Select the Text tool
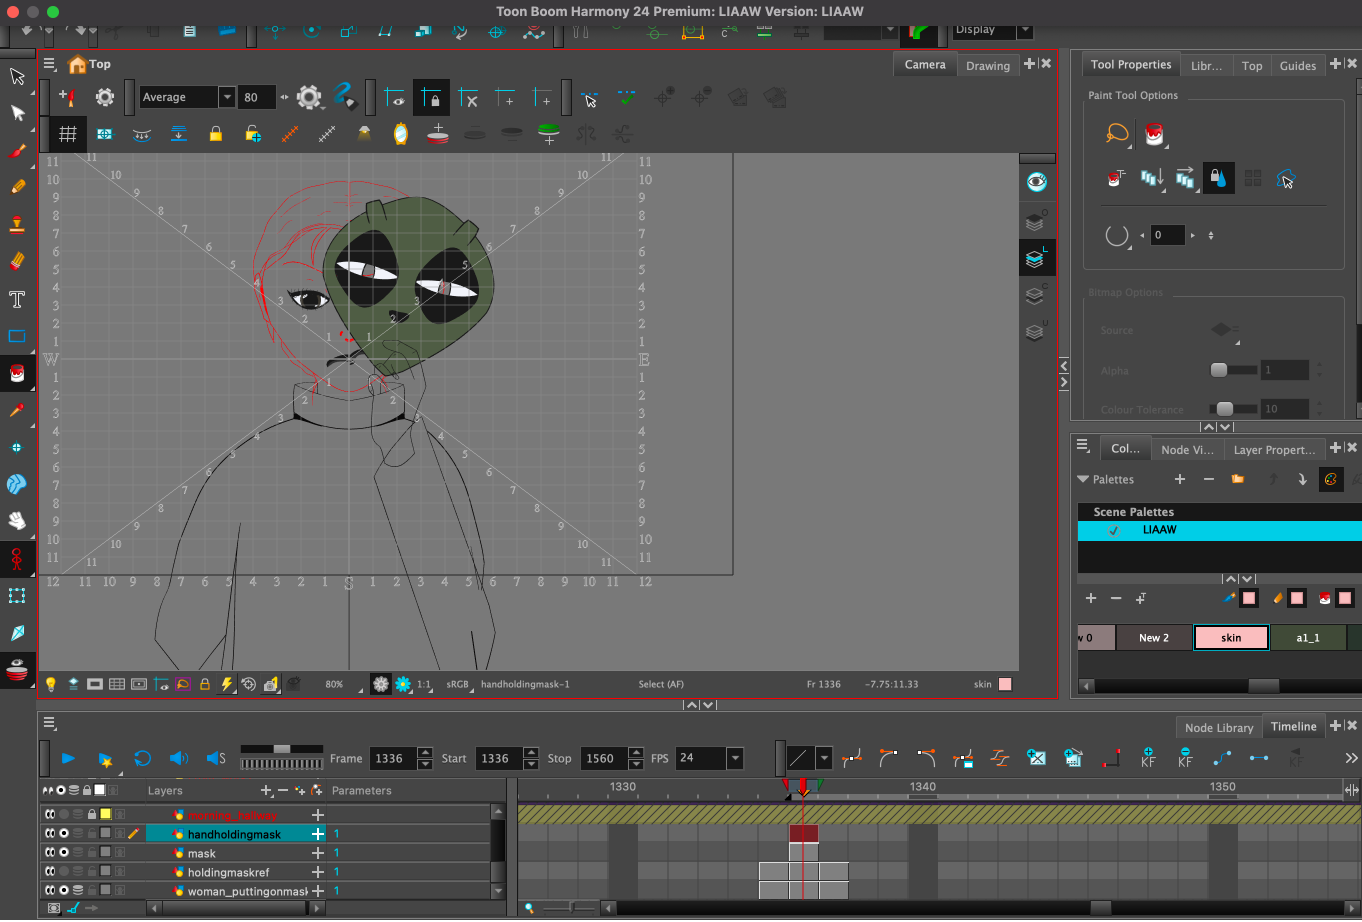The image size is (1362, 922). tap(17, 299)
